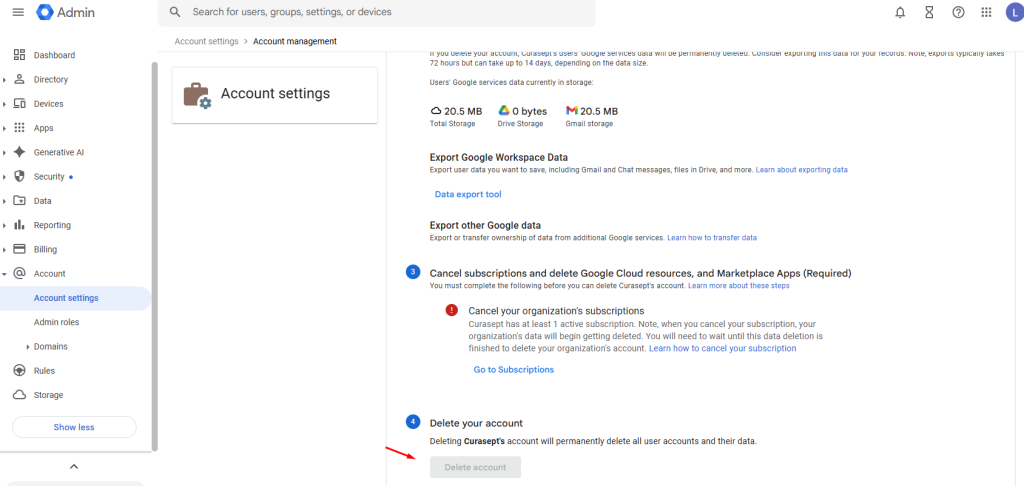The image size is (1024, 486).
Task: Click the Account at-sign icon
Action: click(20, 274)
